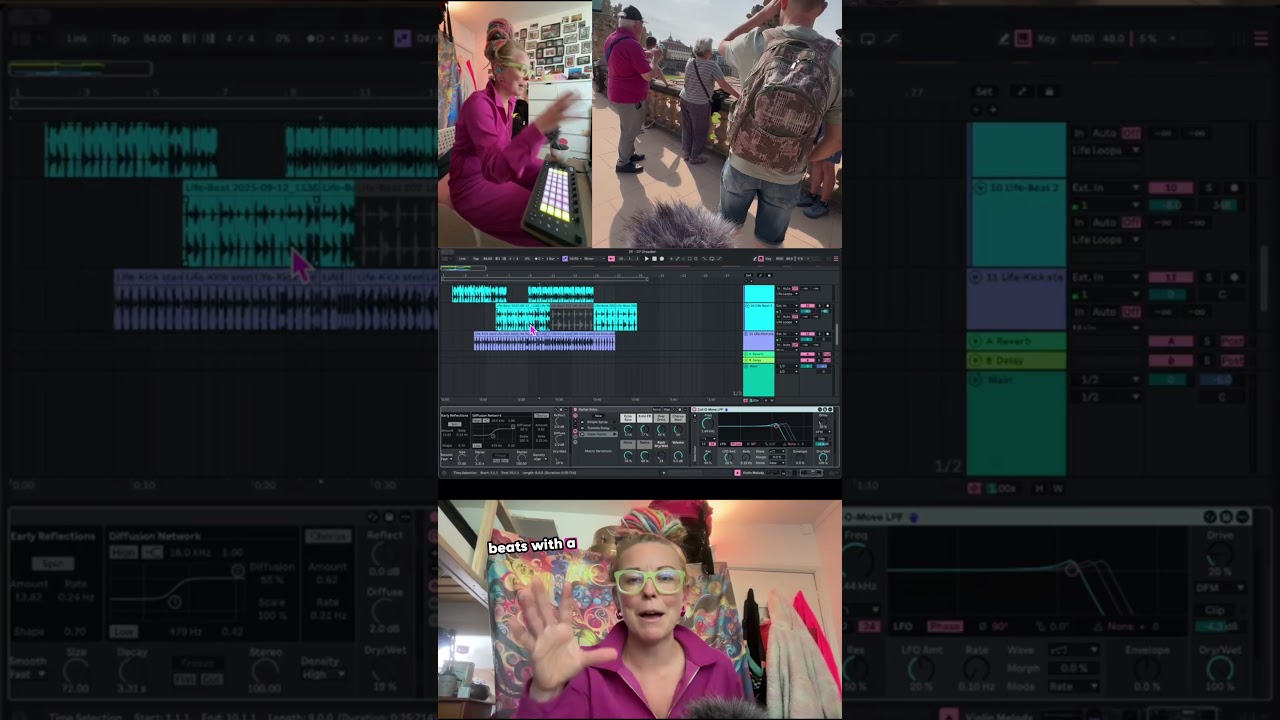Toggle track 10 activator button
This screenshot has height=720, width=1280.
(808, 306)
